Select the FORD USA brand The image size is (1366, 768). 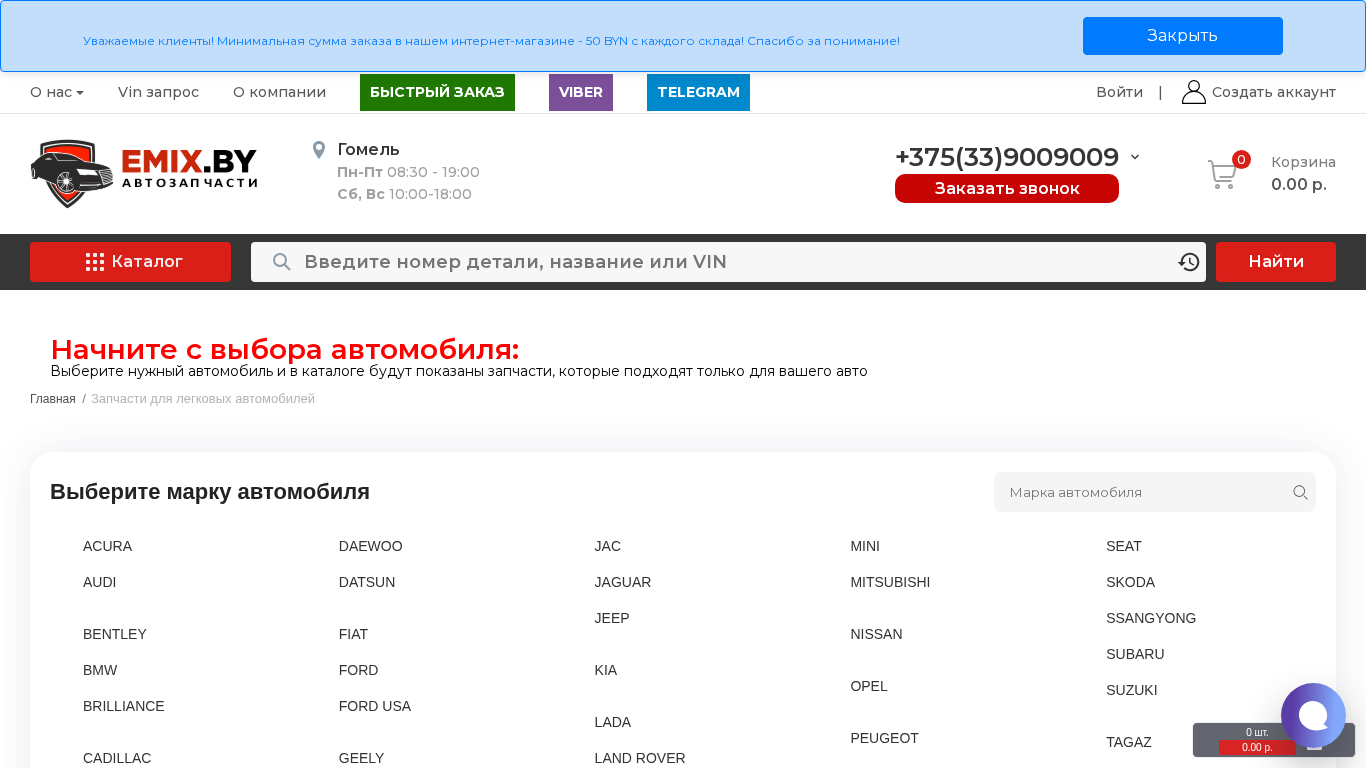click(x=375, y=706)
